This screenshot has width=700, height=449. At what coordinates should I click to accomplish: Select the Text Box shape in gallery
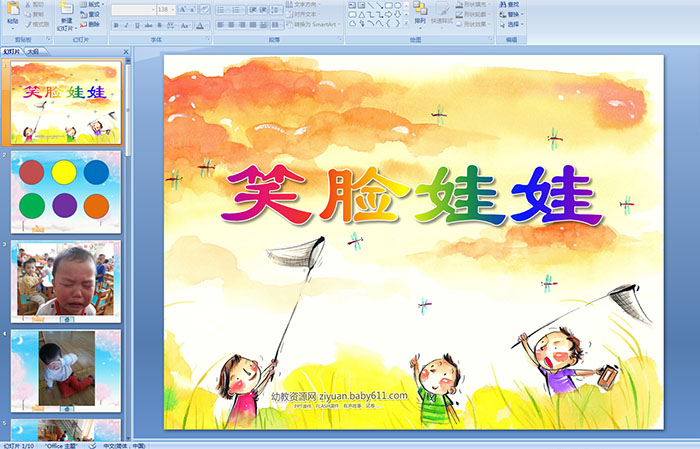pyautogui.click(x=352, y=5)
